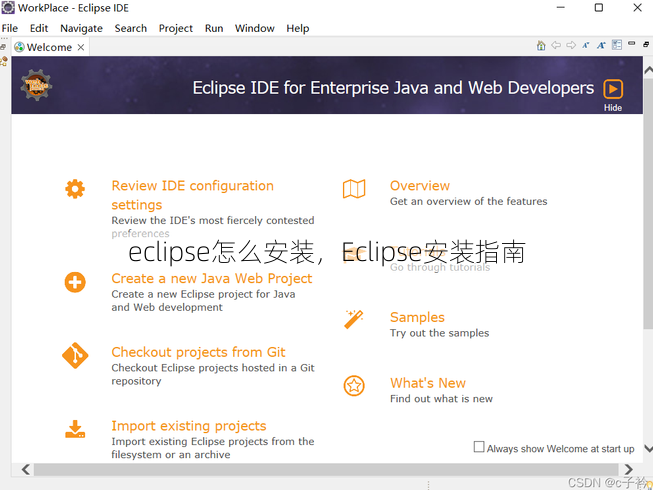Viewport: 653px width, 490px height.
Task: Click the open book Overview icon
Action: (354, 189)
